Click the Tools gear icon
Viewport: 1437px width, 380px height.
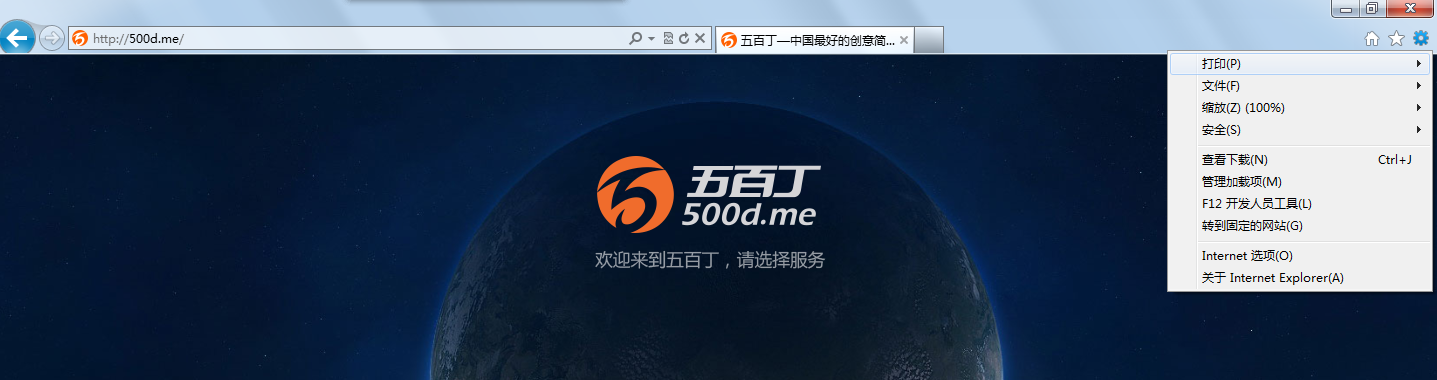[x=1420, y=39]
